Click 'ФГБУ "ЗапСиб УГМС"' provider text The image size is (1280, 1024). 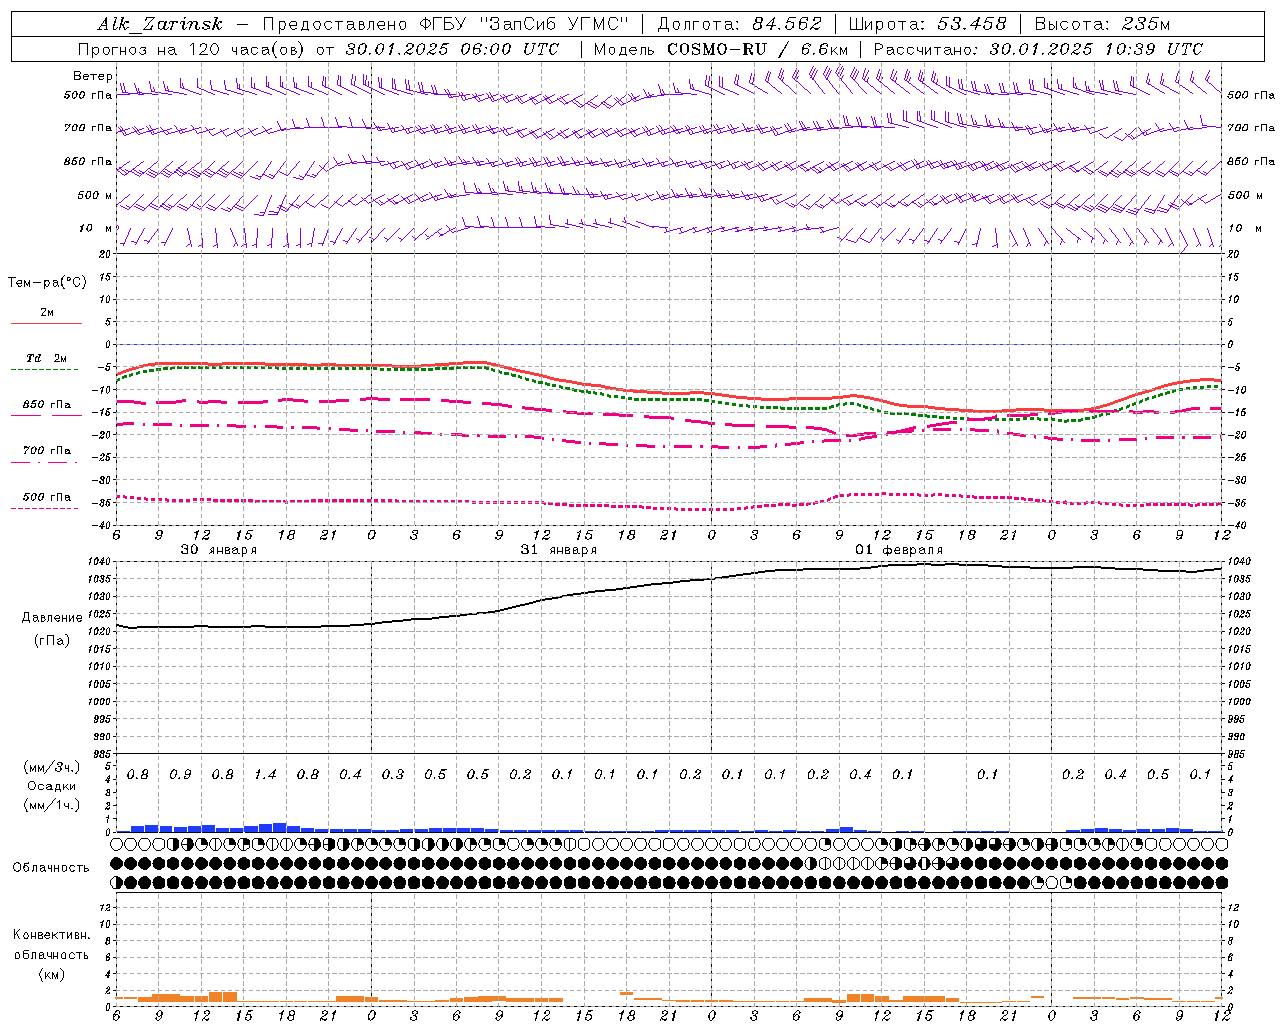coord(524,24)
